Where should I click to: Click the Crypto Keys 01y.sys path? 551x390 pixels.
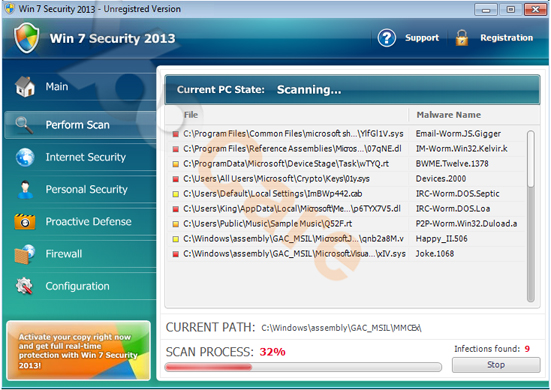click(276, 179)
